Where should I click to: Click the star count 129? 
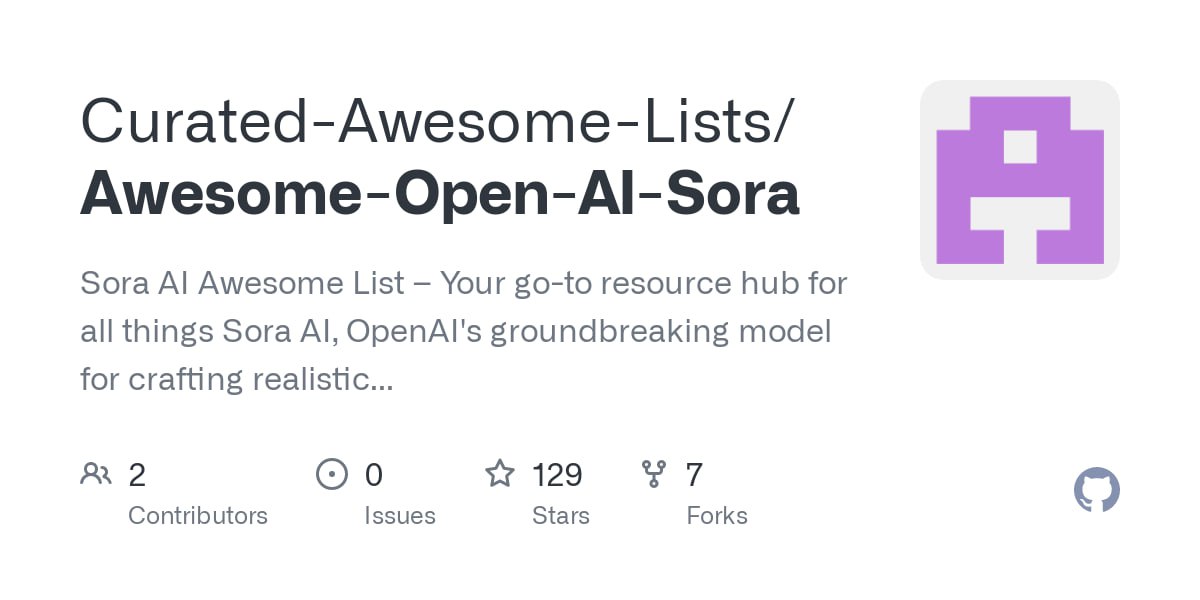pos(557,474)
